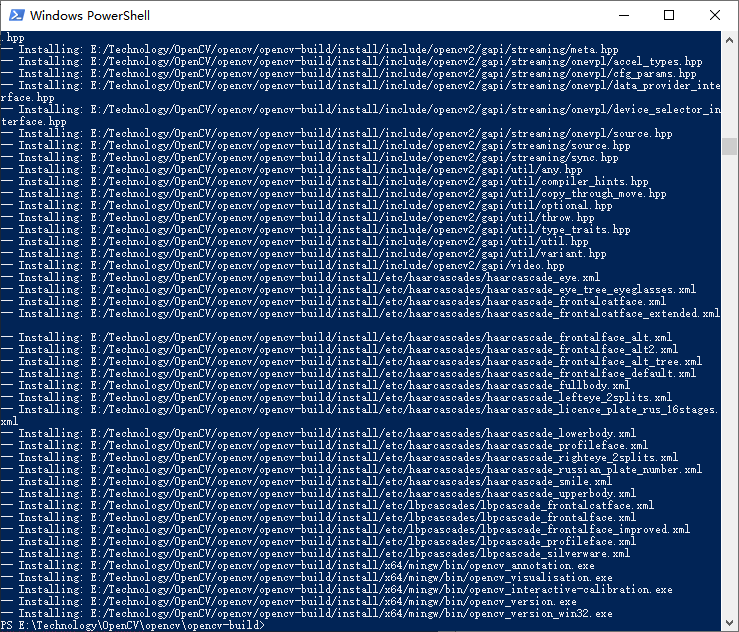
Task: Open the PowerShell icon system menu
Action: click(x=16, y=16)
